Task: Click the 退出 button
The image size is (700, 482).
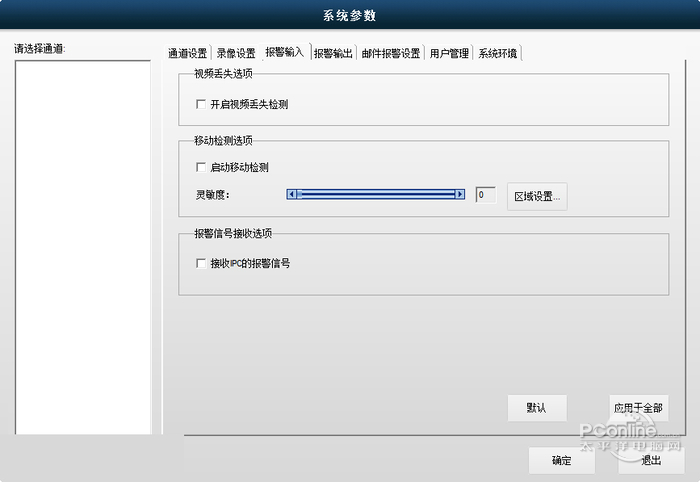Action: pyautogui.click(x=651, y=460)
